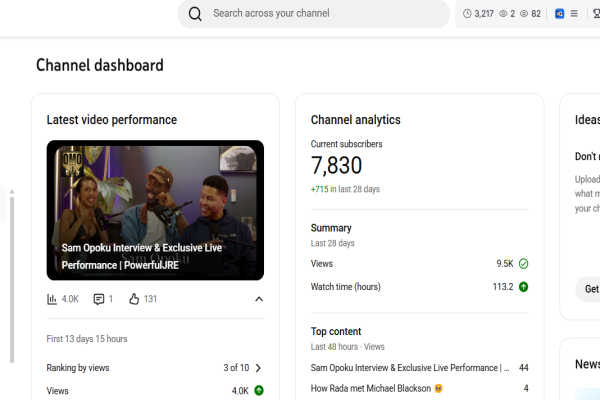Click the comments icon under the video
Image resolution: width=600 pixels, height=400 pixels.
[x=99, y=299]
